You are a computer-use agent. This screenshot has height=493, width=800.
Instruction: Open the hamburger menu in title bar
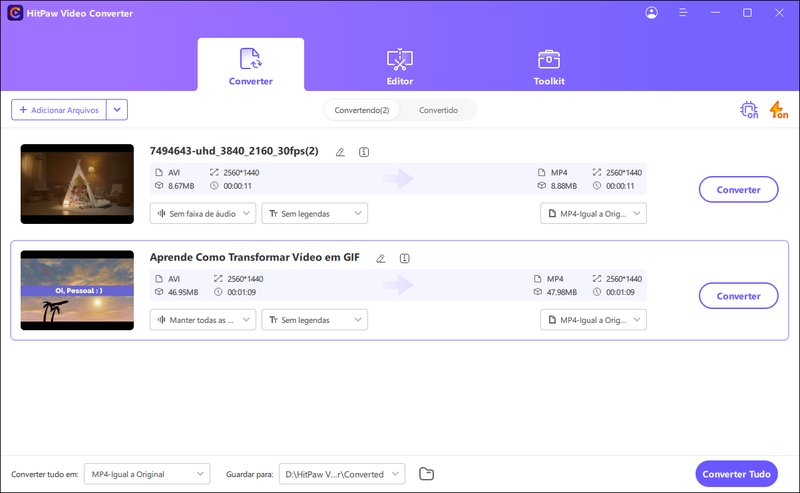(x=685, y=13)
